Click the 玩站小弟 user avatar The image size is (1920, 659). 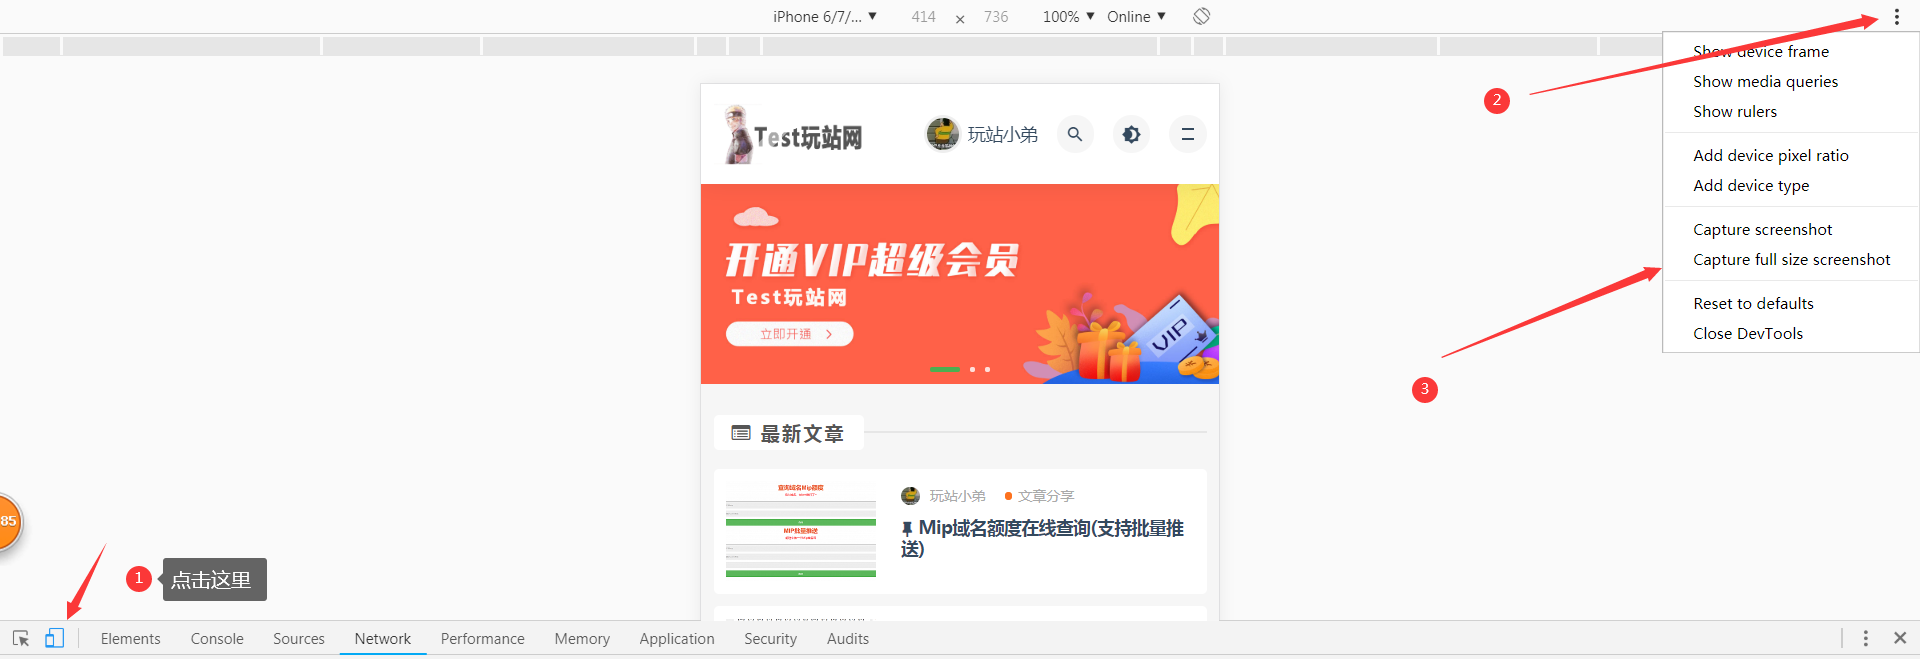(x=942, y=134)
